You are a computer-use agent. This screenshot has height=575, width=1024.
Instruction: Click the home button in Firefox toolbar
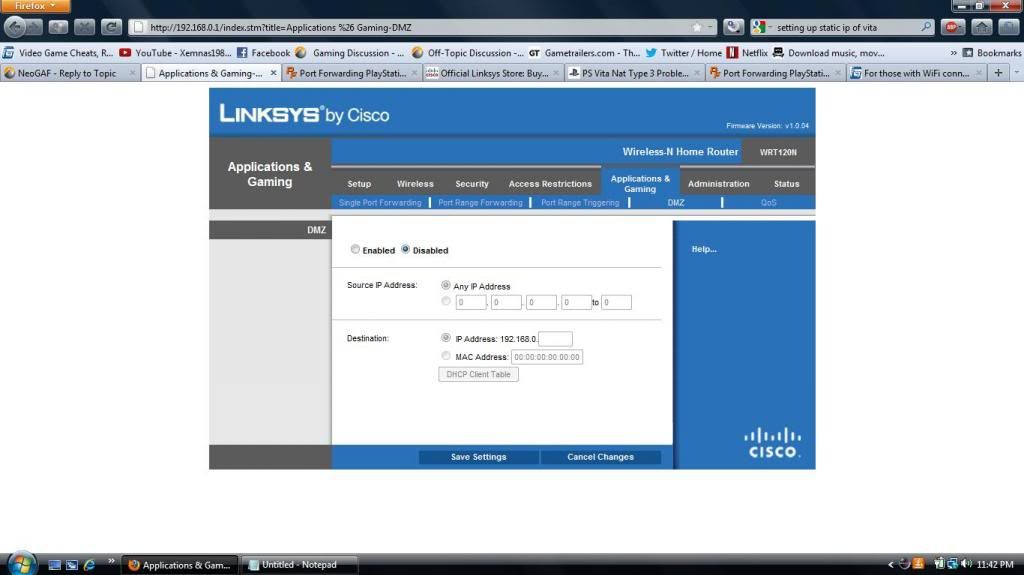coord(981,27)
